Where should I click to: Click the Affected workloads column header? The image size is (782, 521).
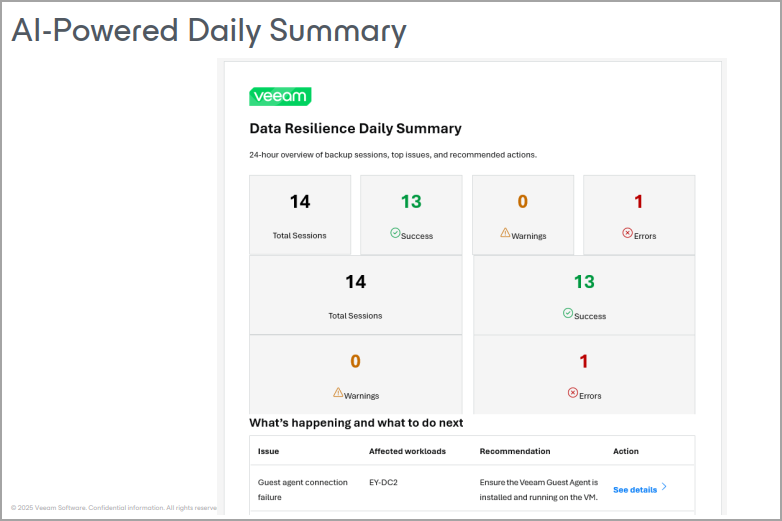point(407,451)
